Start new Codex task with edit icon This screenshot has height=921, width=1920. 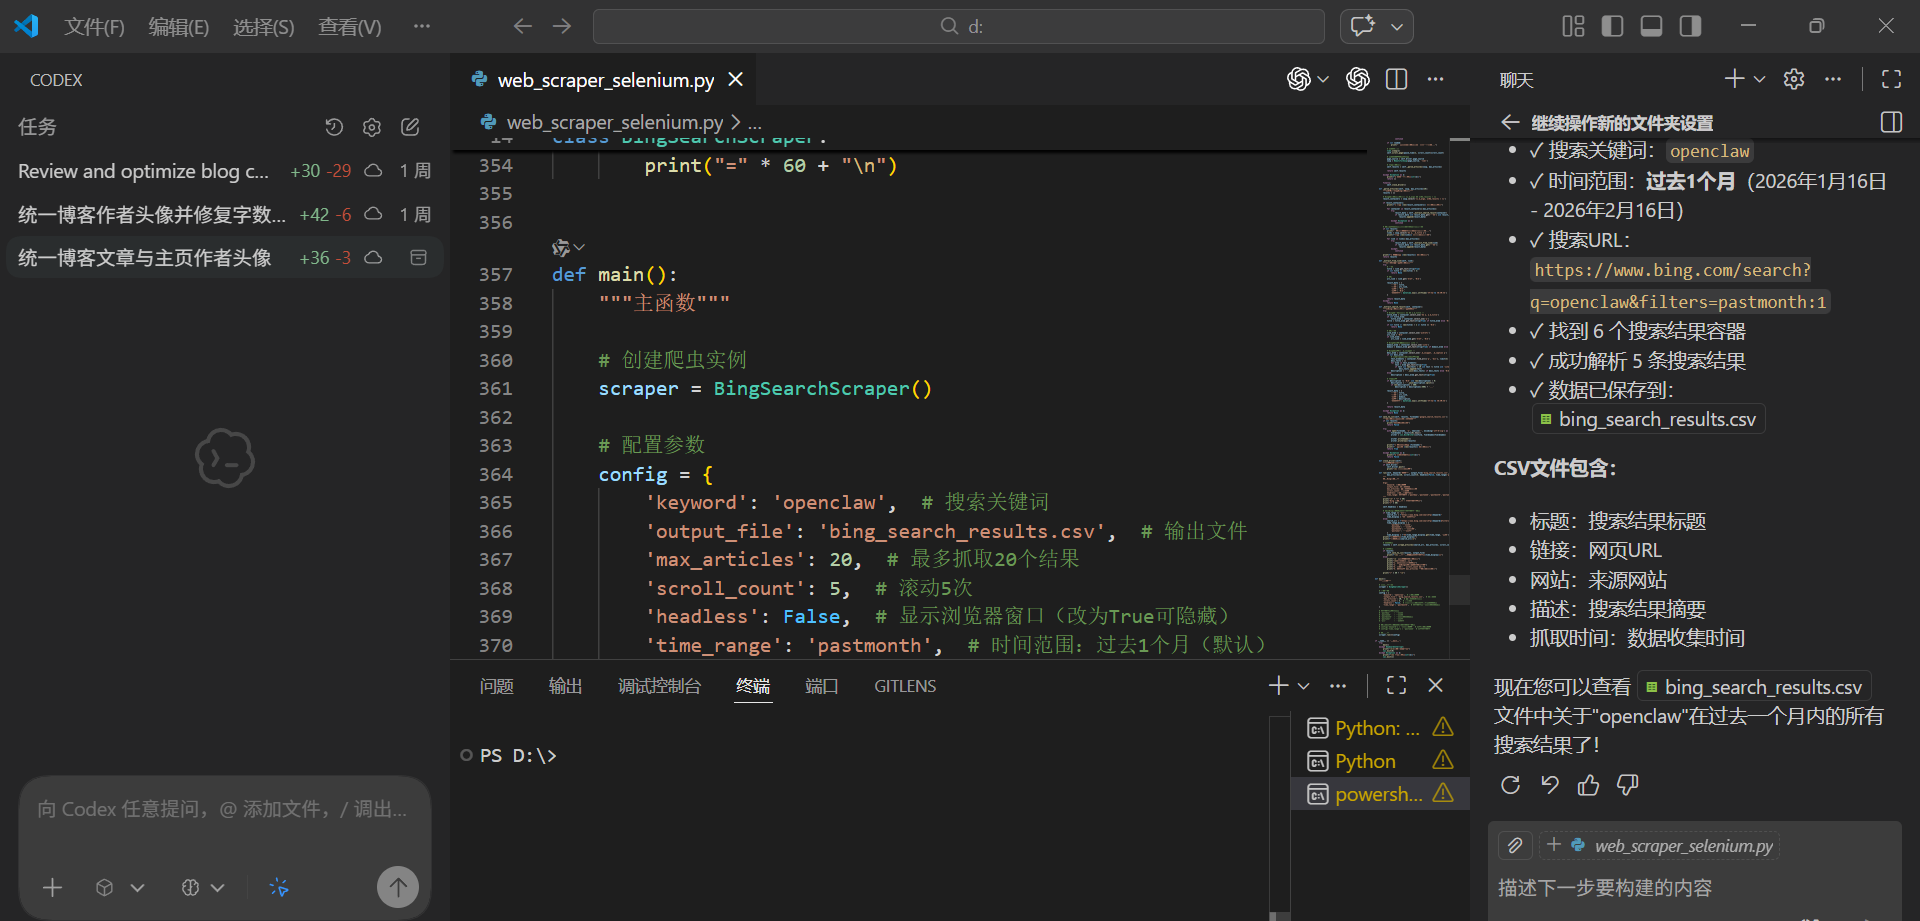click(x=410, y=127)
